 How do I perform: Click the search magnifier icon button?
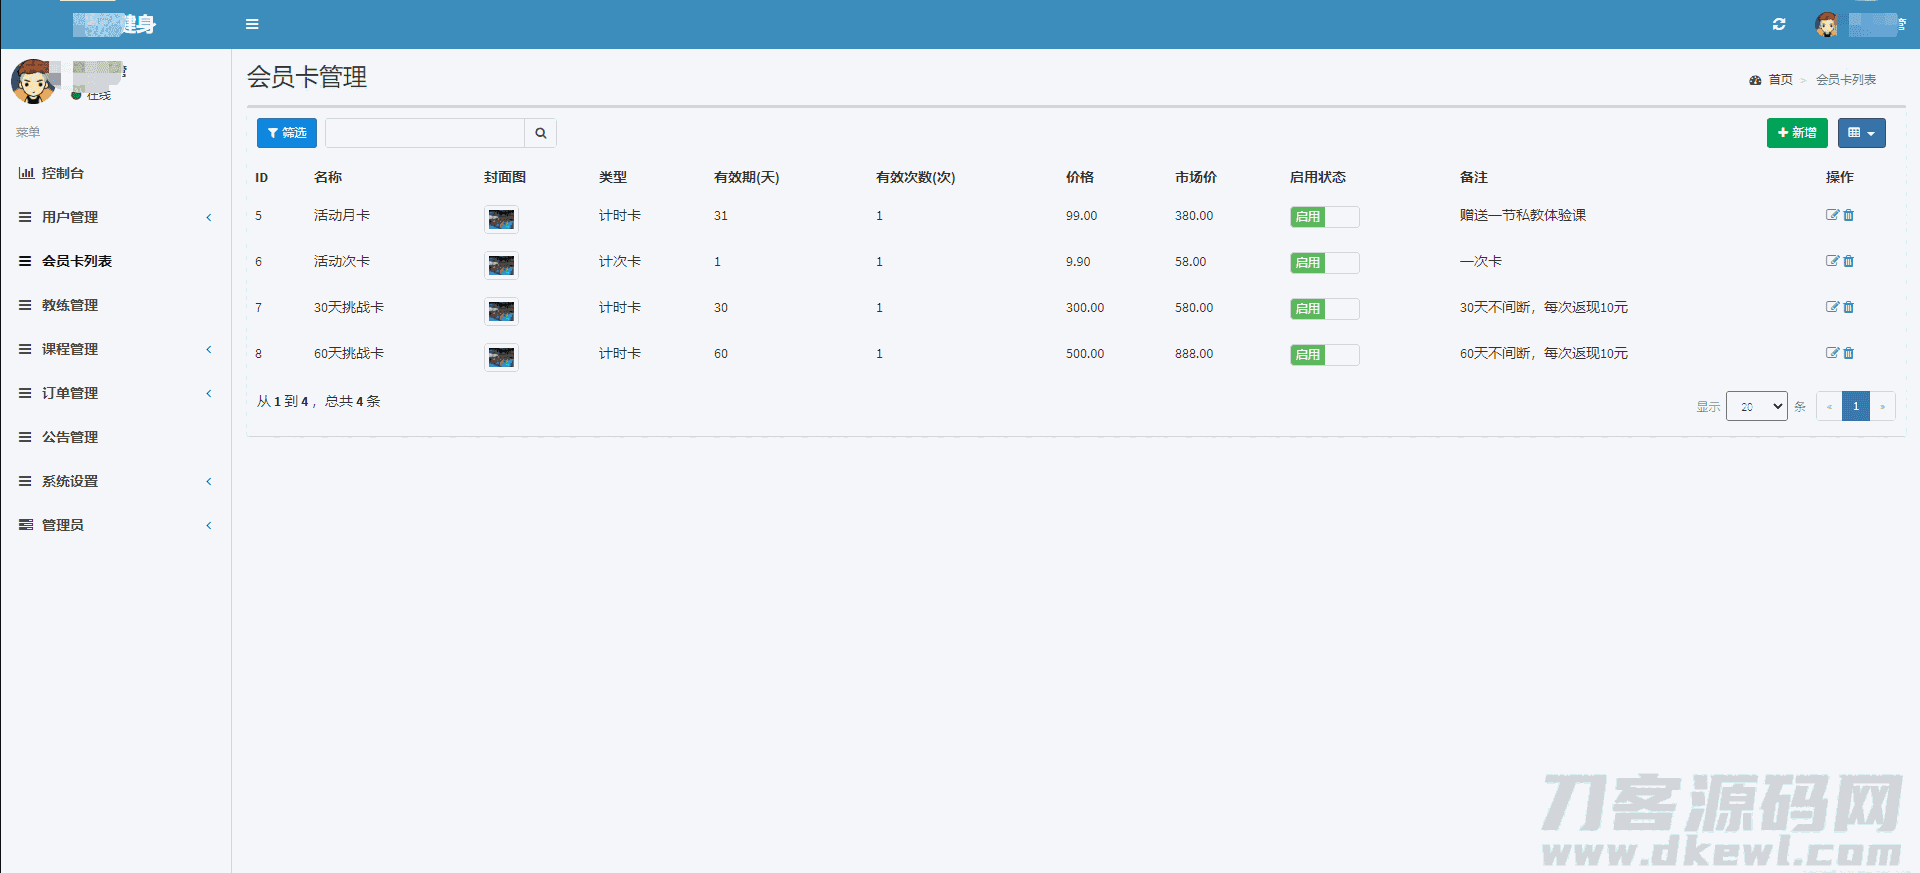pyautogui.click(x=540, y=133)
